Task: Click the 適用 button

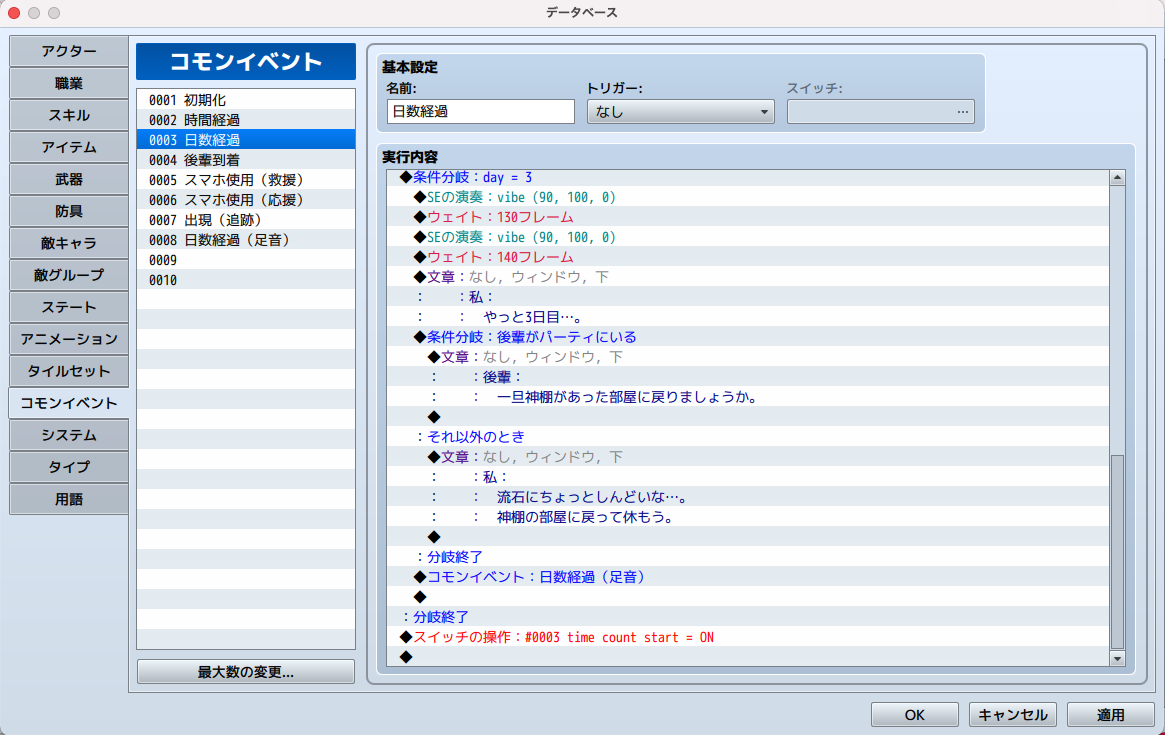Action: [1110, 715]
